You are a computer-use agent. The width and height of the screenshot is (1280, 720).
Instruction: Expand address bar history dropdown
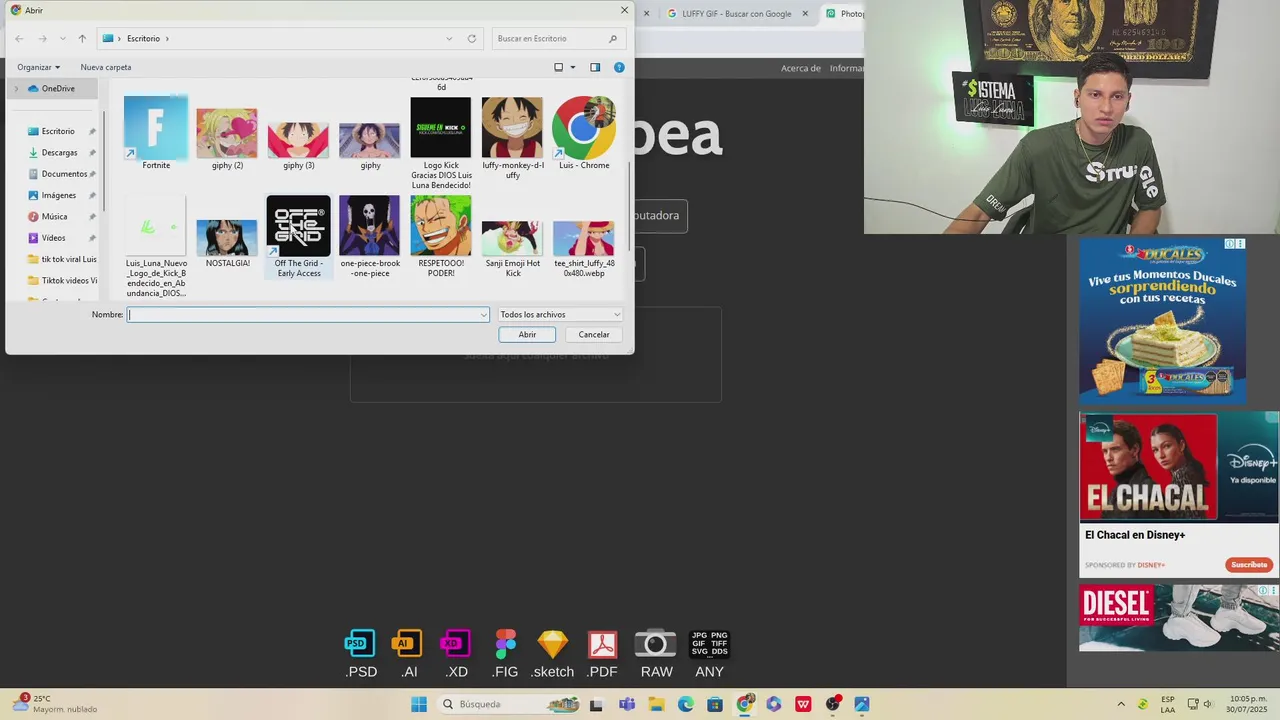449,38
